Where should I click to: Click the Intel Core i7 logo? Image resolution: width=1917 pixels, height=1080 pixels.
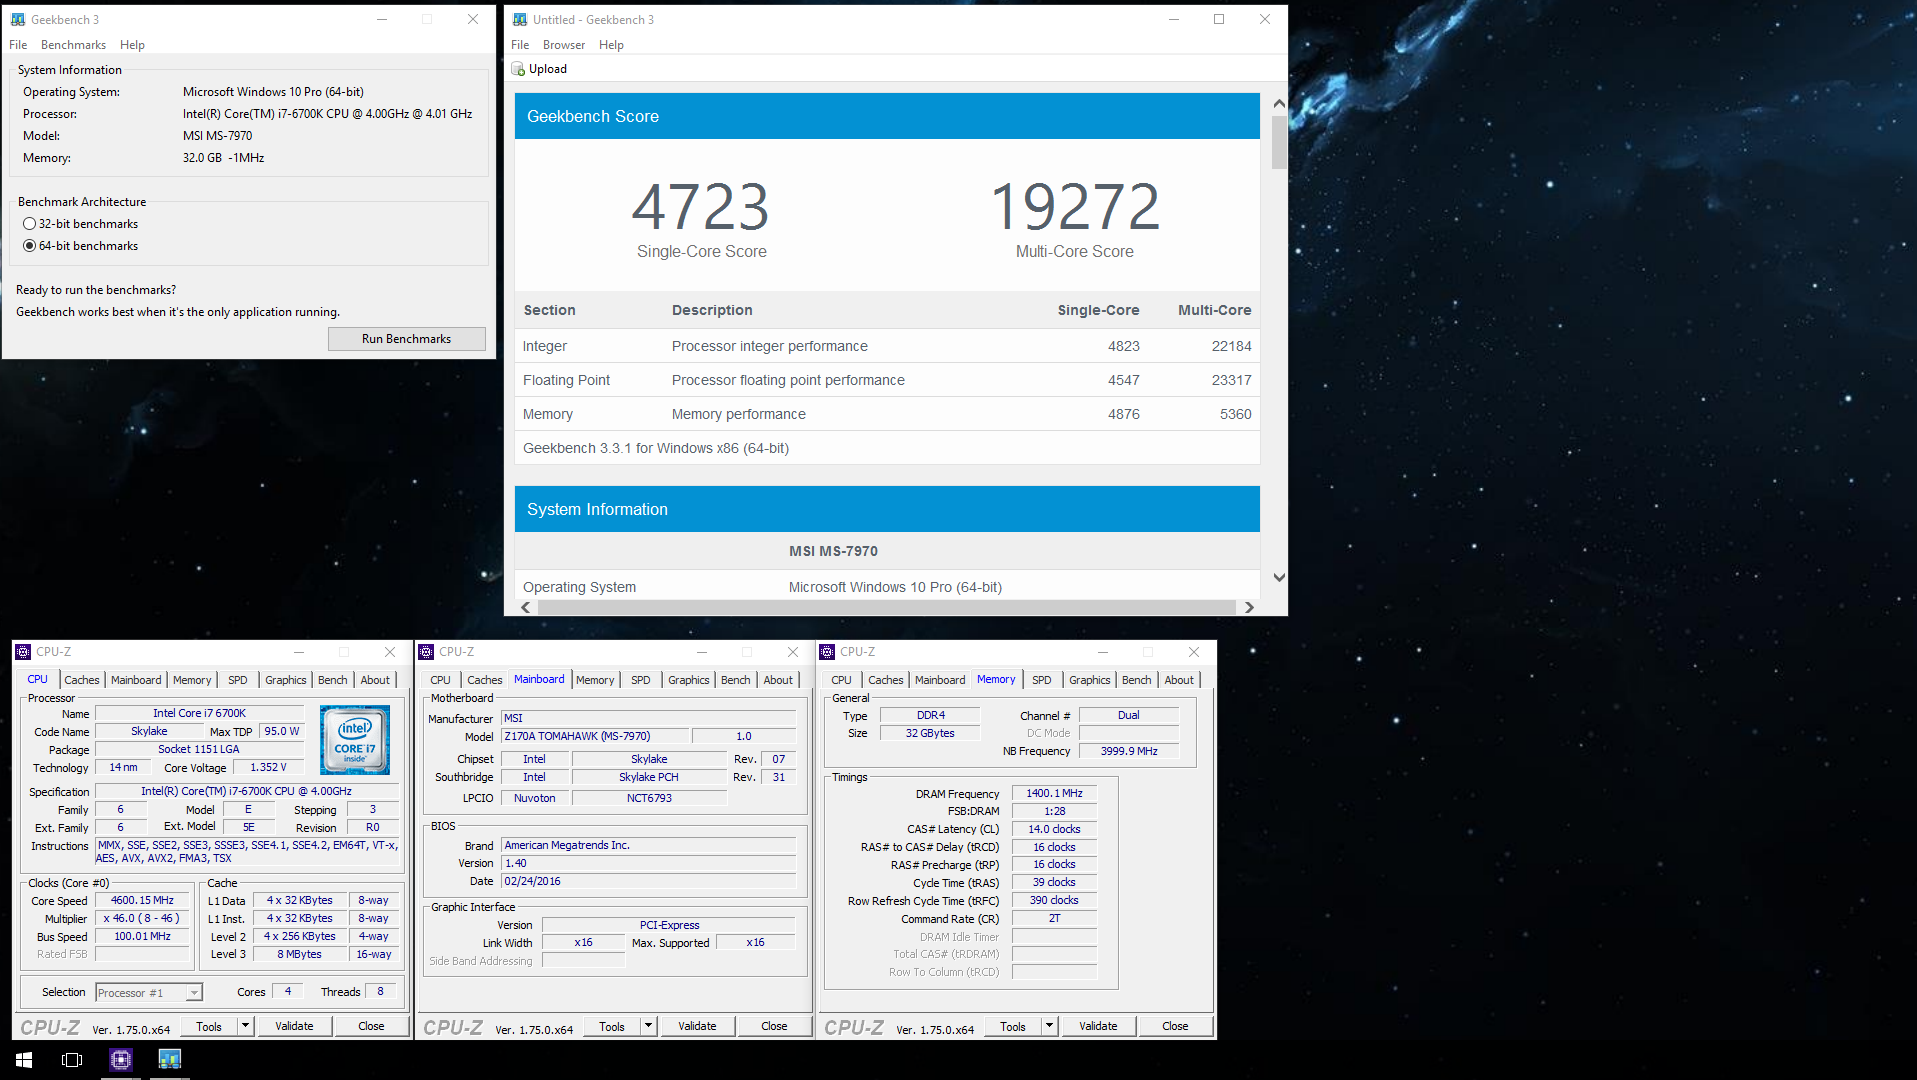(x=355, y=740)
